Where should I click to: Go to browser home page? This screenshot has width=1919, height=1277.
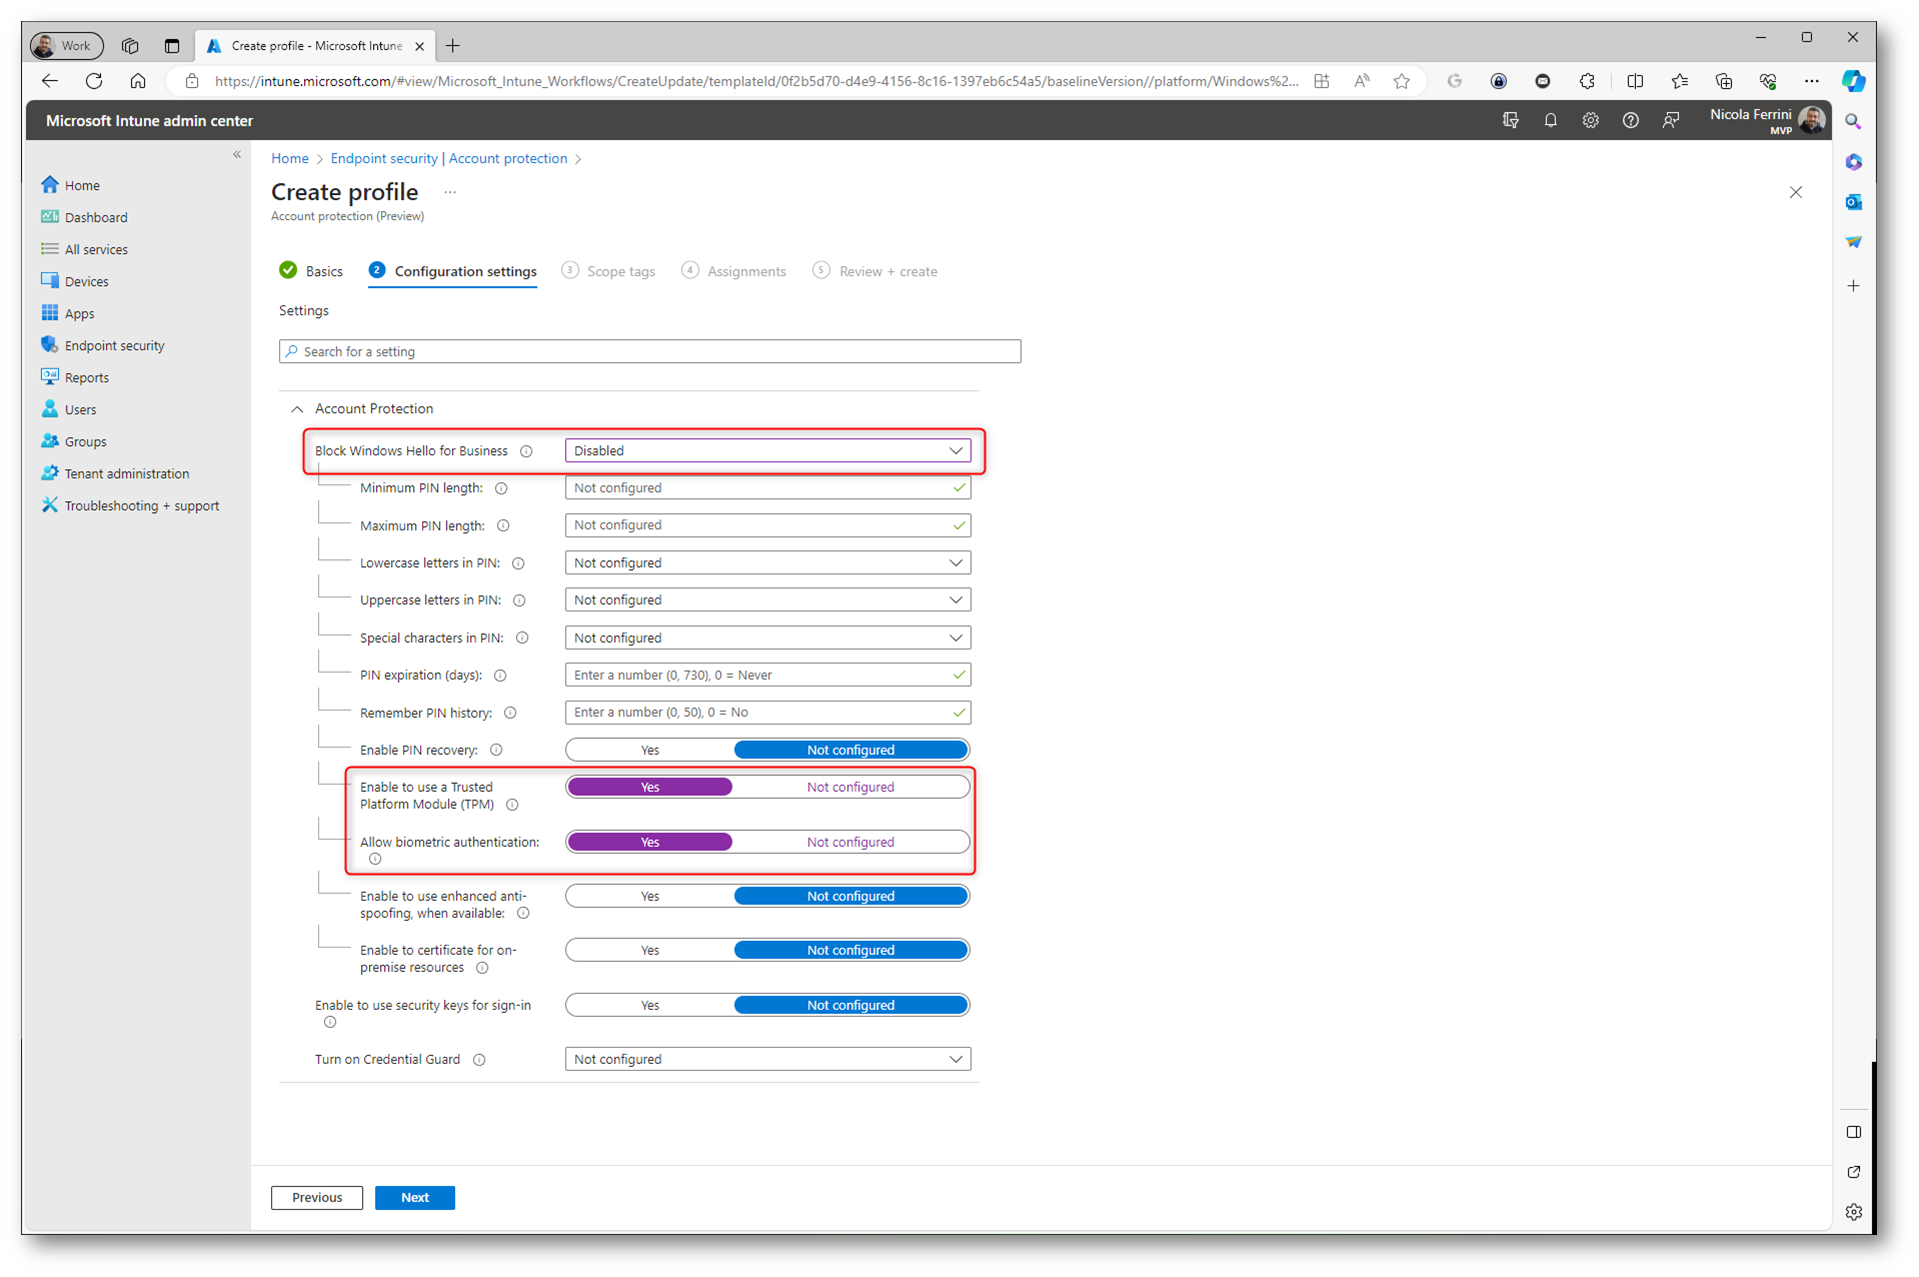[138, 81]
